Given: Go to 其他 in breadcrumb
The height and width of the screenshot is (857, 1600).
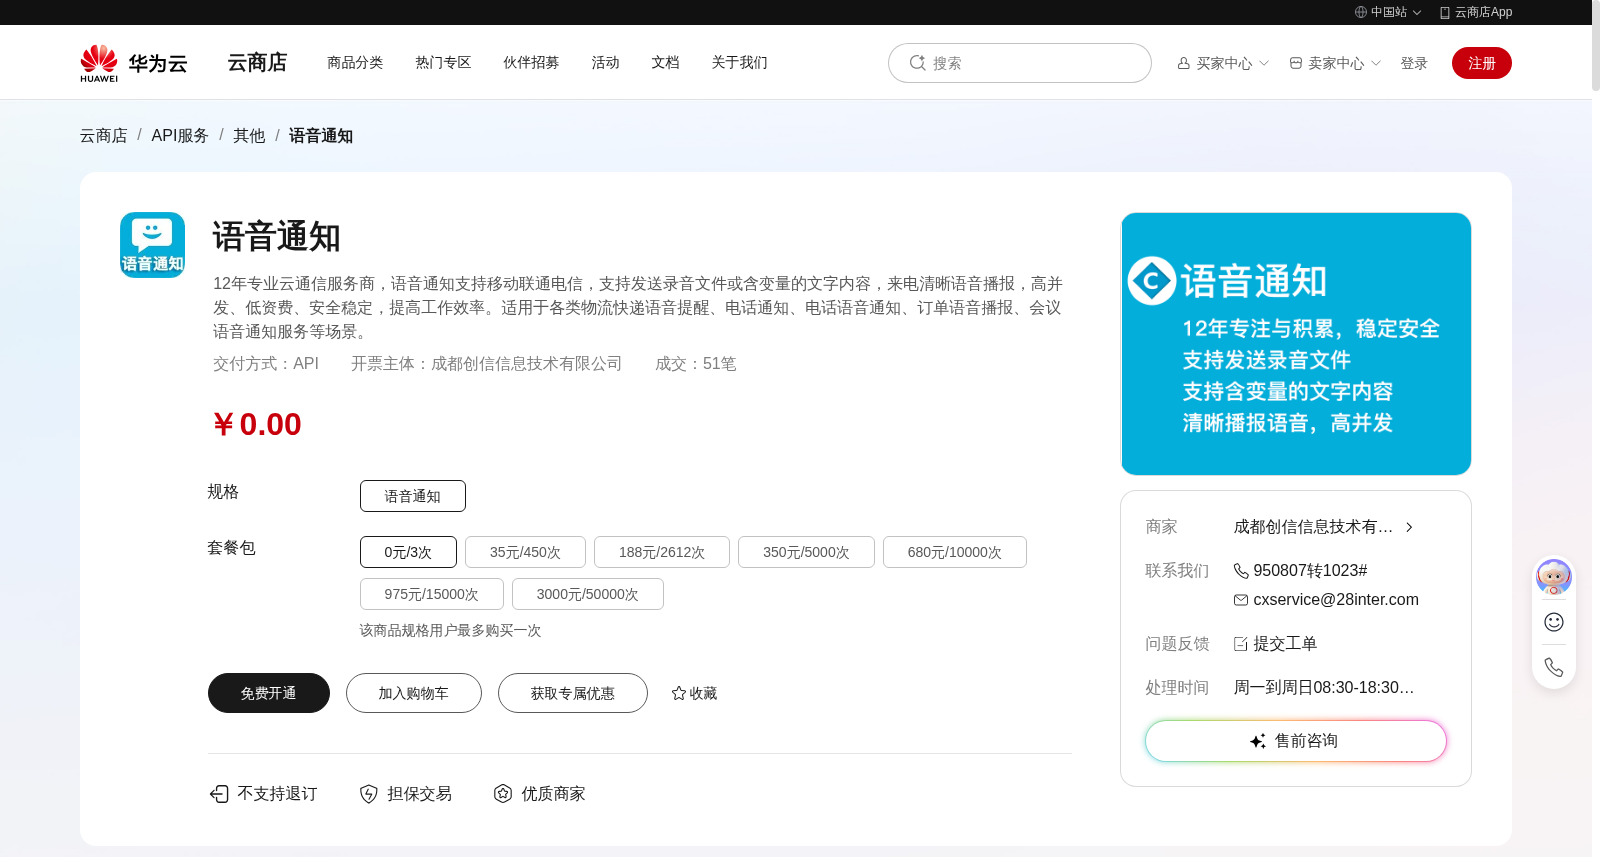Looking at the screenshot, I should click(249, 135).
